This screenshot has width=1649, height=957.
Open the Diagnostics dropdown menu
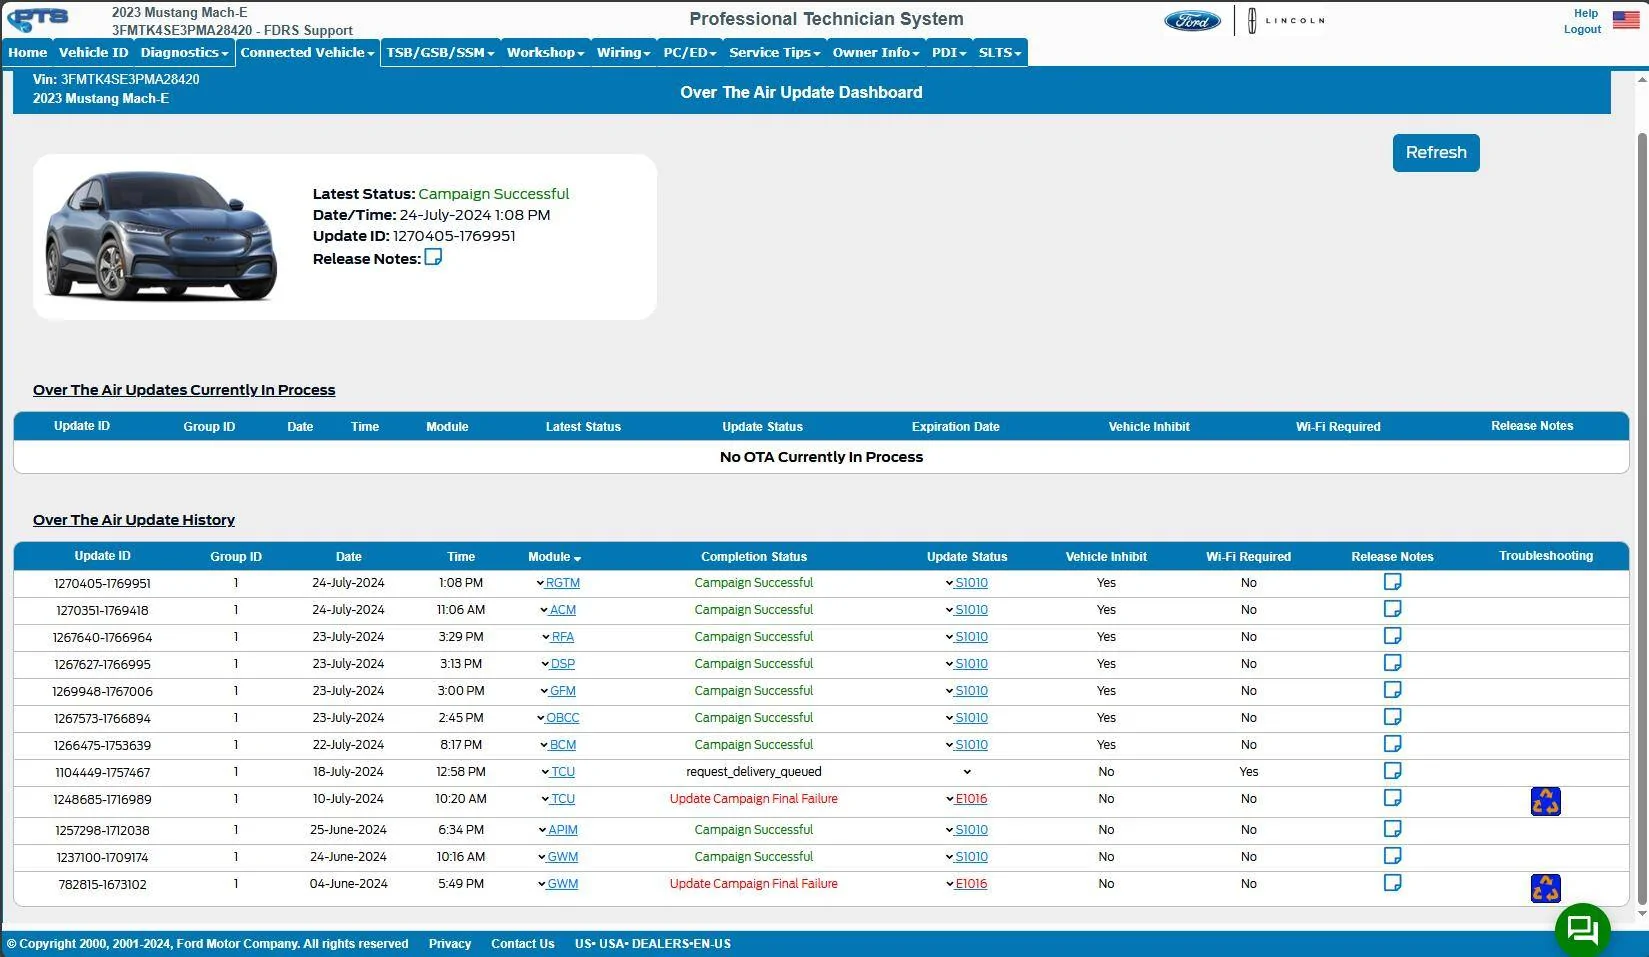[x=184, y=53]
